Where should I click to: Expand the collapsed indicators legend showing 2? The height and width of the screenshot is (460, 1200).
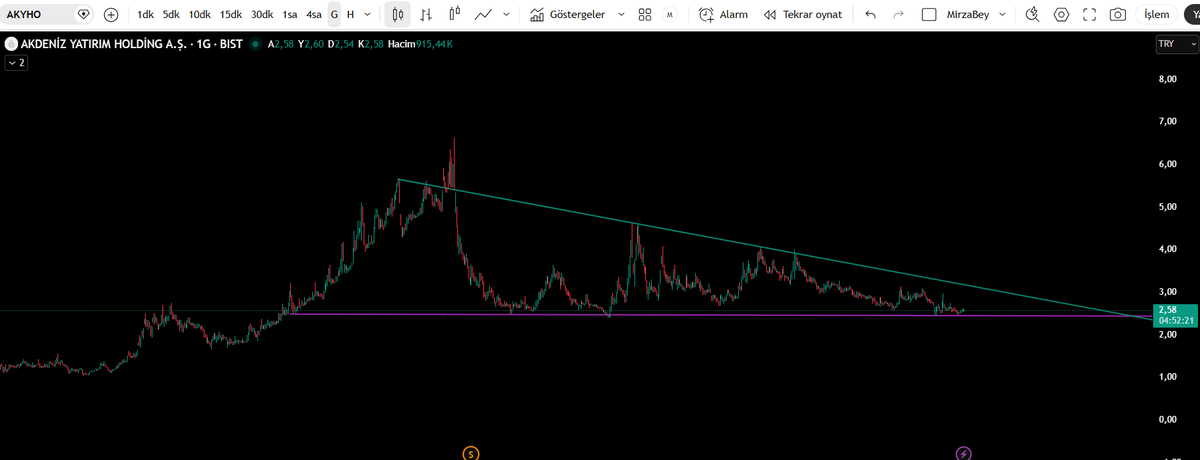(x=16, y=62)
